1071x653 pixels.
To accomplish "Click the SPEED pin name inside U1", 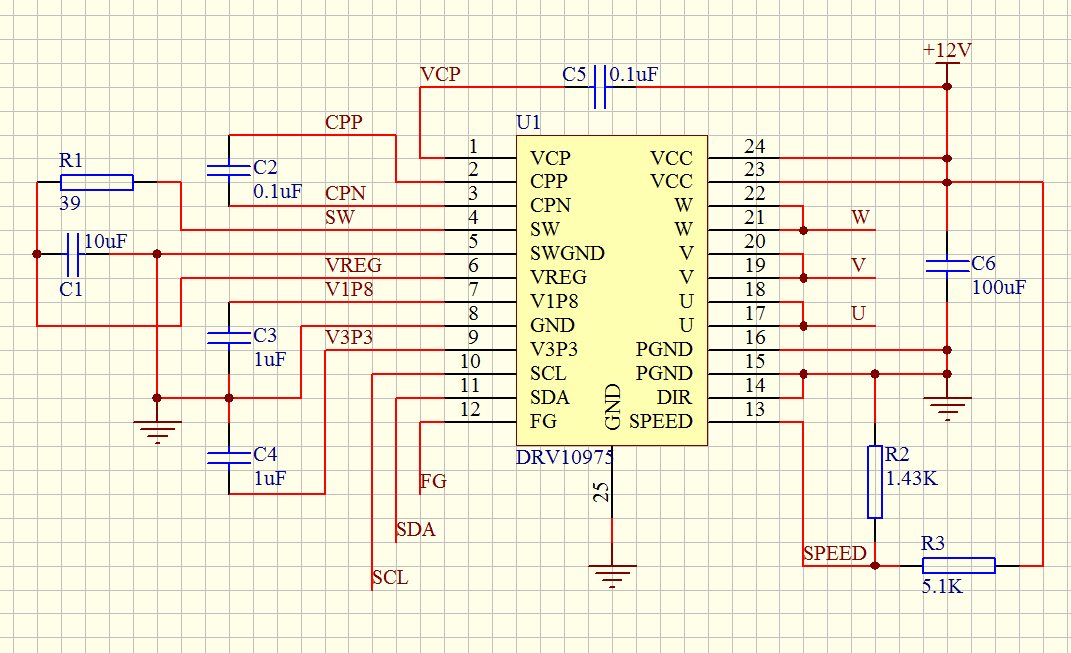I will [x=660, y=421].
